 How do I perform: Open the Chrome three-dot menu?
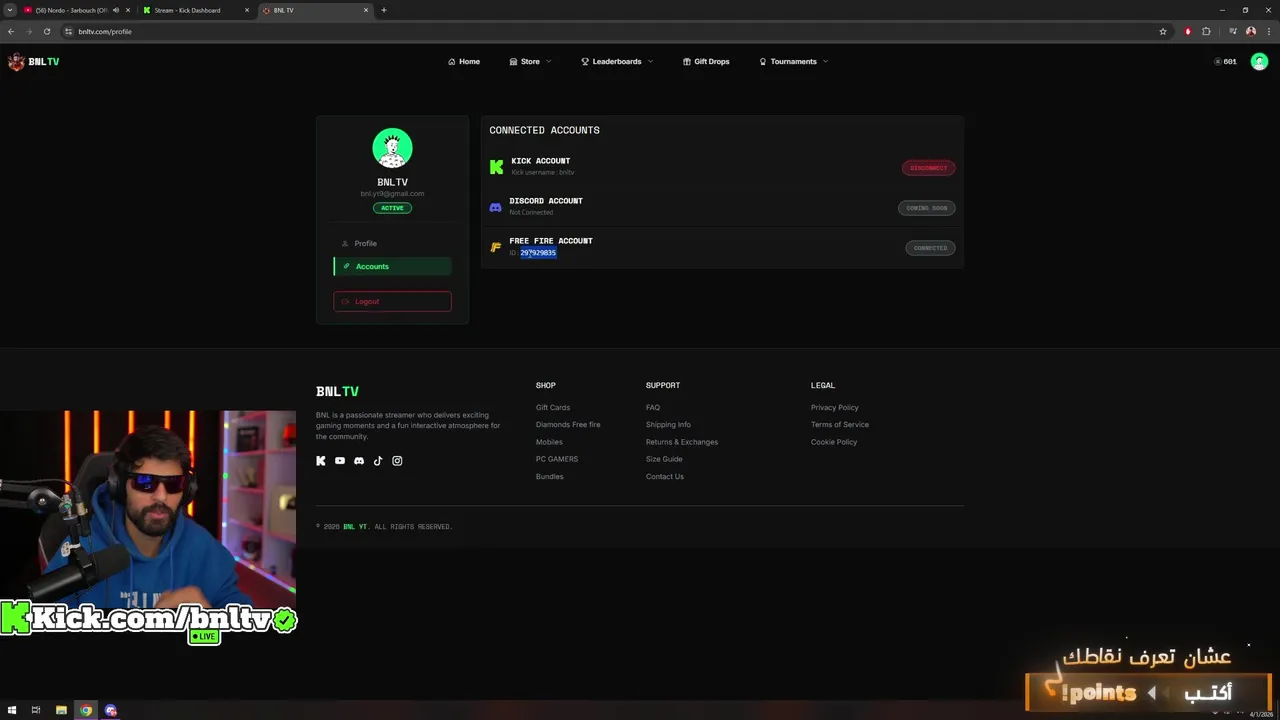coord(1268,32)
